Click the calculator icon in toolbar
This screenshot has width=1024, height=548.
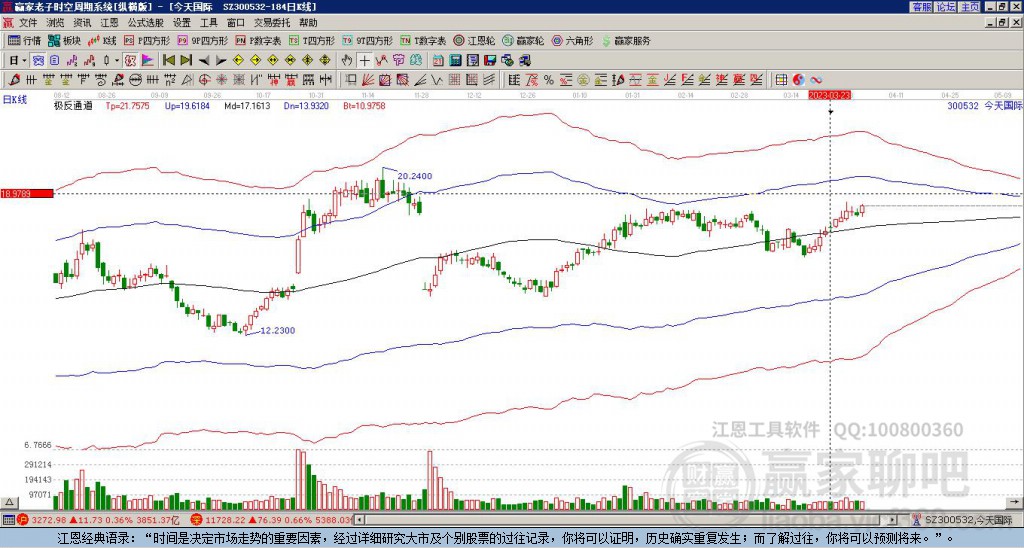(455, 61)
